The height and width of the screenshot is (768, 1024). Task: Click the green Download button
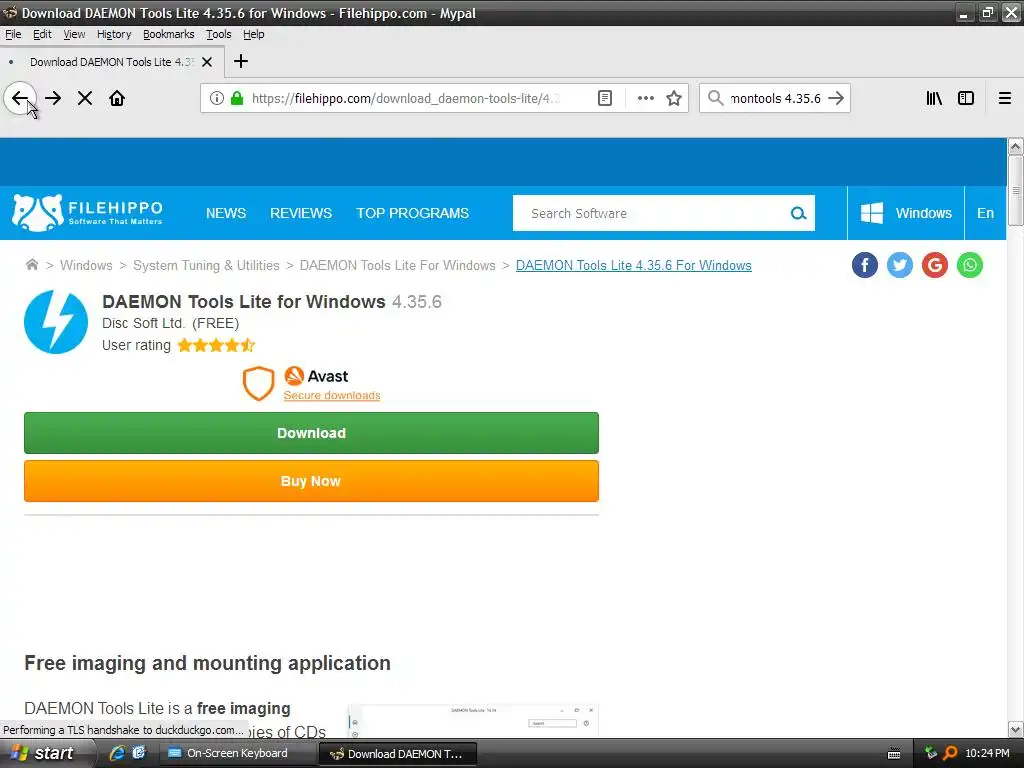(x=312, y=433)
